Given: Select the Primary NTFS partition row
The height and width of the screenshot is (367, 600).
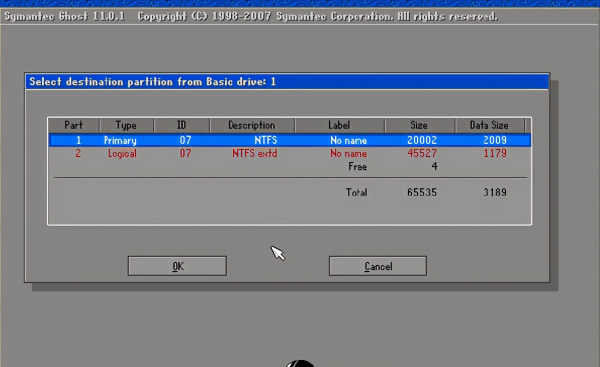Looking at the screenshot, I should 290,140.
